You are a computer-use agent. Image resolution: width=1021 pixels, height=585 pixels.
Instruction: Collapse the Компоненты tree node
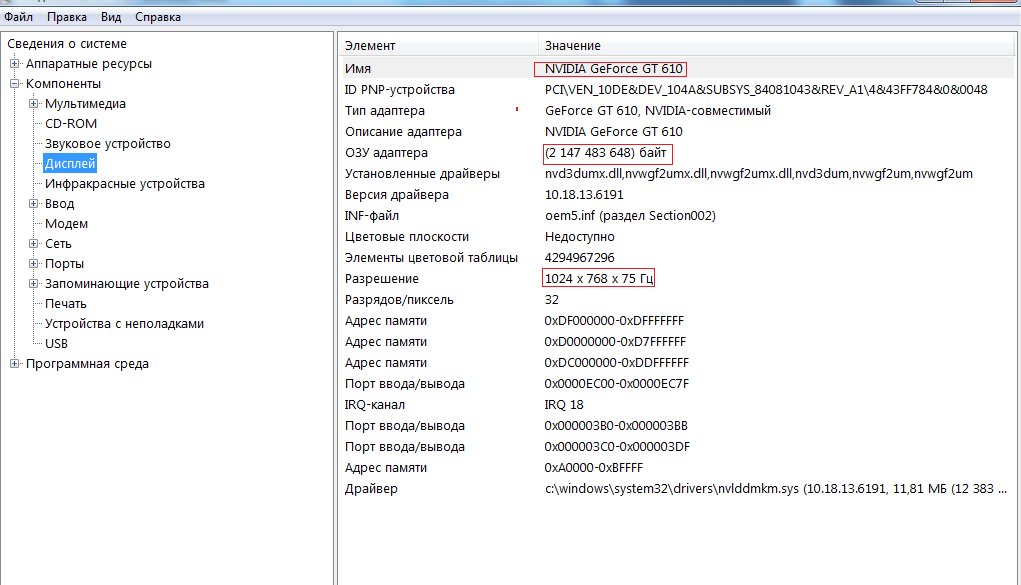(15, 84)
